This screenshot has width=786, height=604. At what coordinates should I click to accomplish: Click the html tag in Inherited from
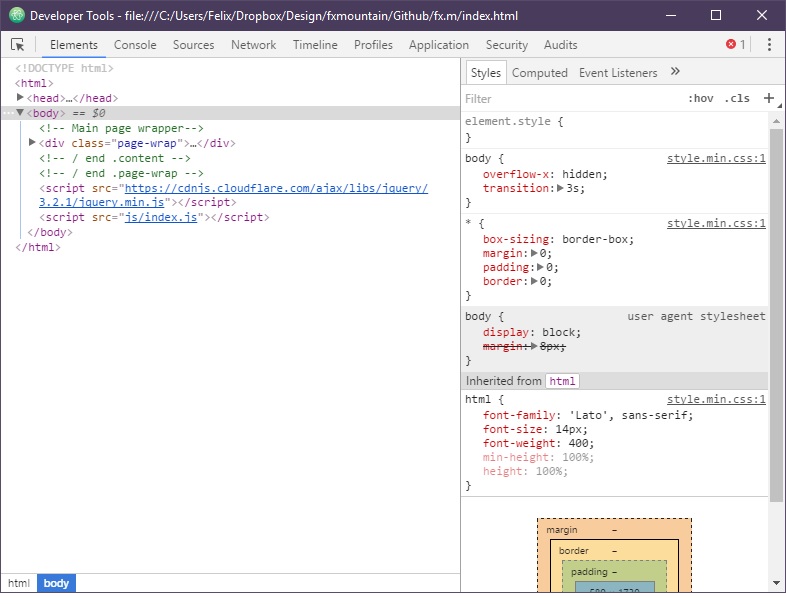pyautogui.click(x=562, y=381)
